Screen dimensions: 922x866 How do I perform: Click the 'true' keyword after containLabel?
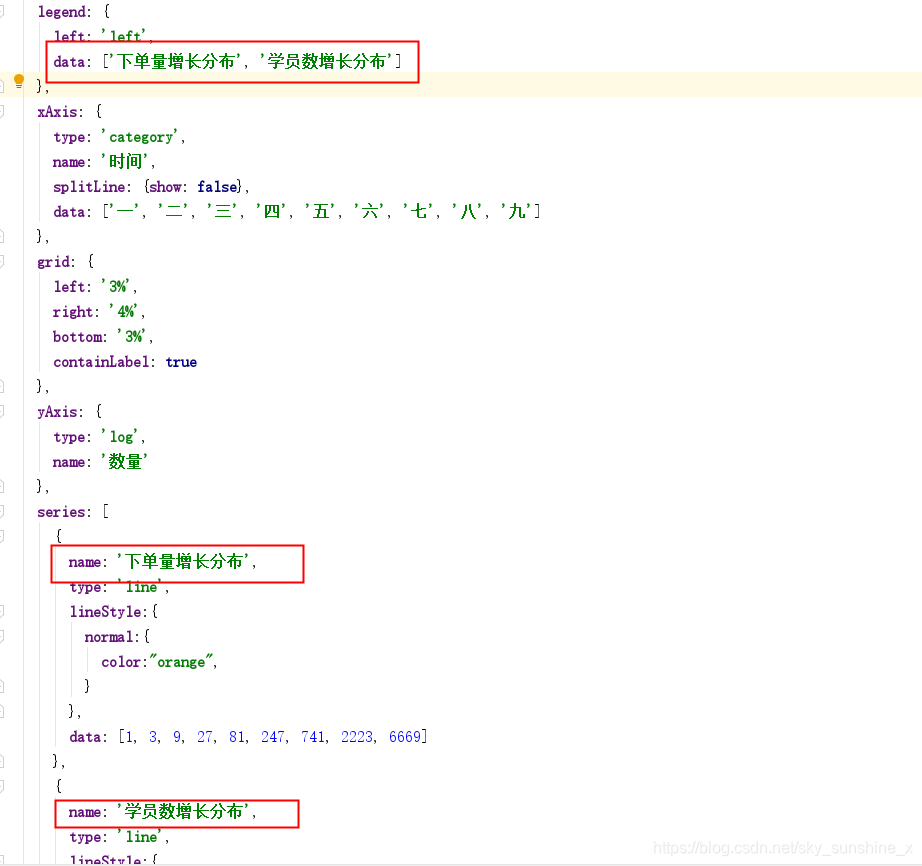(181, 362)
